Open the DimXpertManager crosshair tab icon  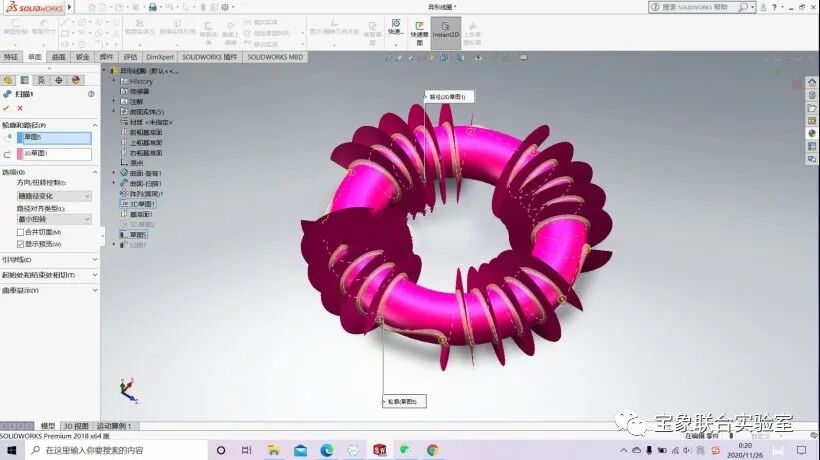59,80
